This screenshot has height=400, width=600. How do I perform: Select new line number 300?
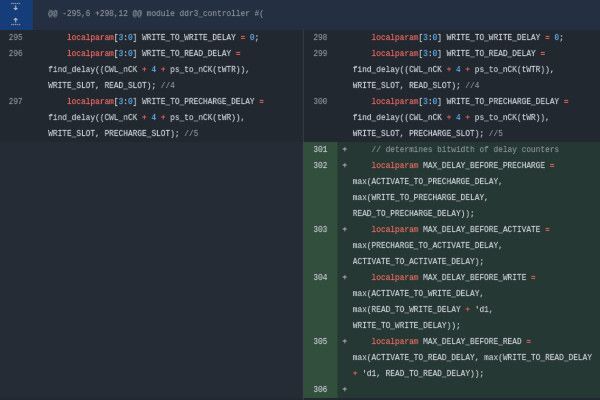[319, 102]
